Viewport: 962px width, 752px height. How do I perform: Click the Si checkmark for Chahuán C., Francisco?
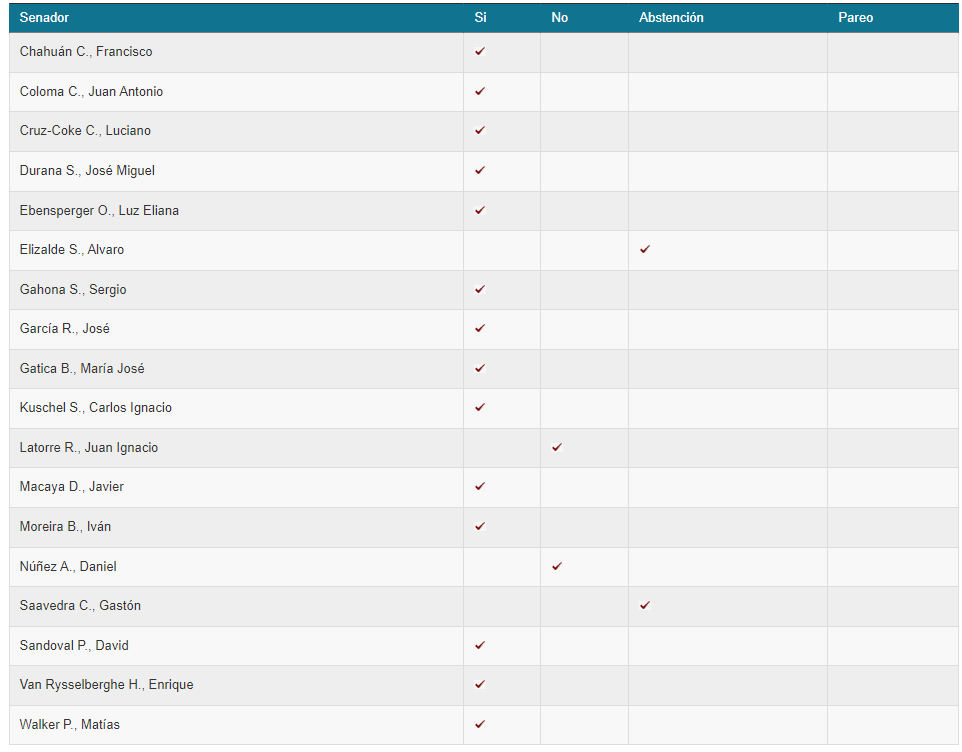click(x=480, y=51)
